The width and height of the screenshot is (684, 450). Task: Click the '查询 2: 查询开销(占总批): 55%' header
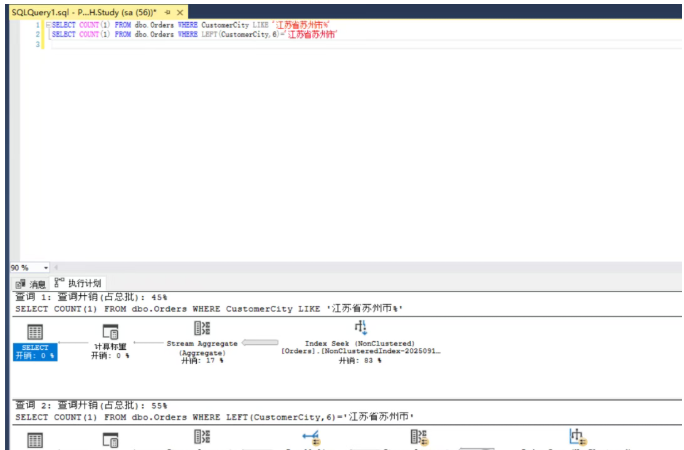(x=91, y=406)
